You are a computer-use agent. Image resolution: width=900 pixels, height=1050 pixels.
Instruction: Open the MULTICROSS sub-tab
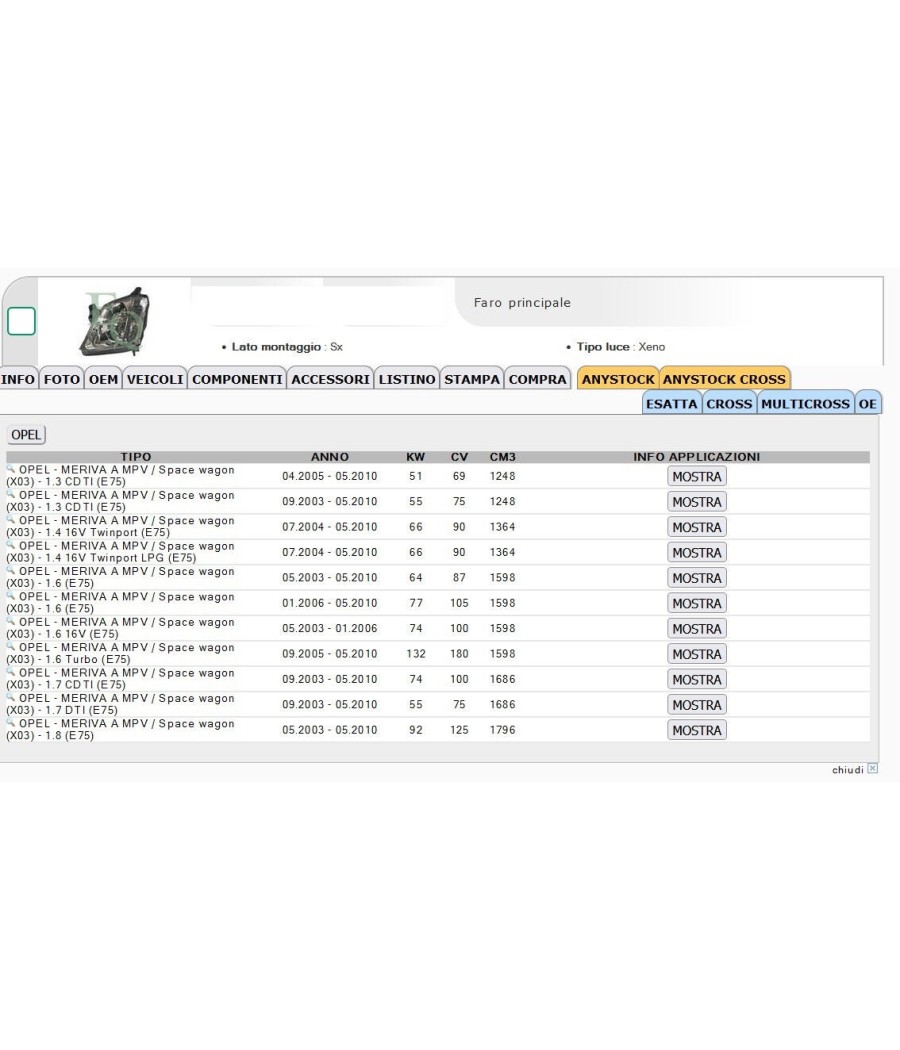coord(806,404)
